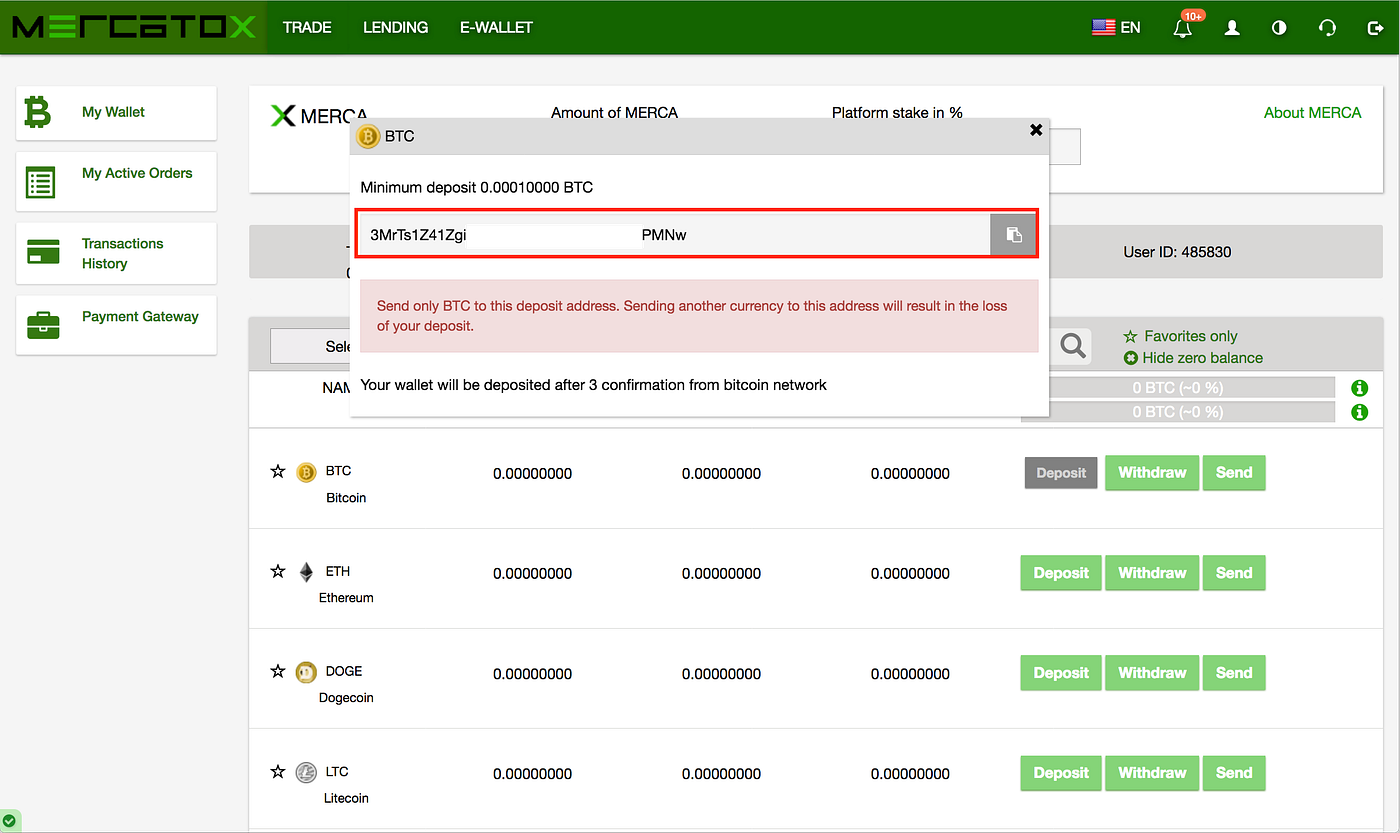Click the card icon beside Transactions History

(43, 251)
